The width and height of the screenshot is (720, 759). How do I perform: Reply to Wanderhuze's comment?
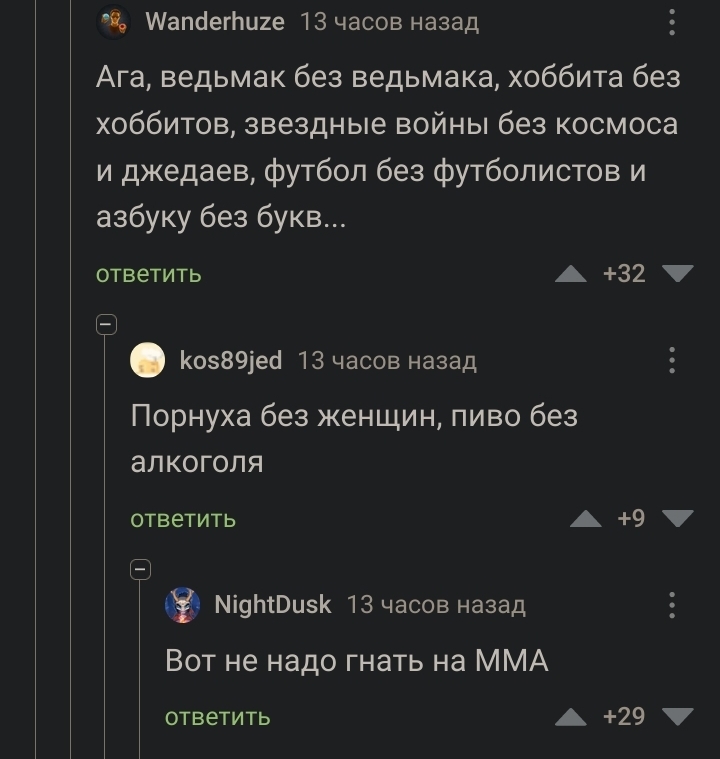(148, 274)
